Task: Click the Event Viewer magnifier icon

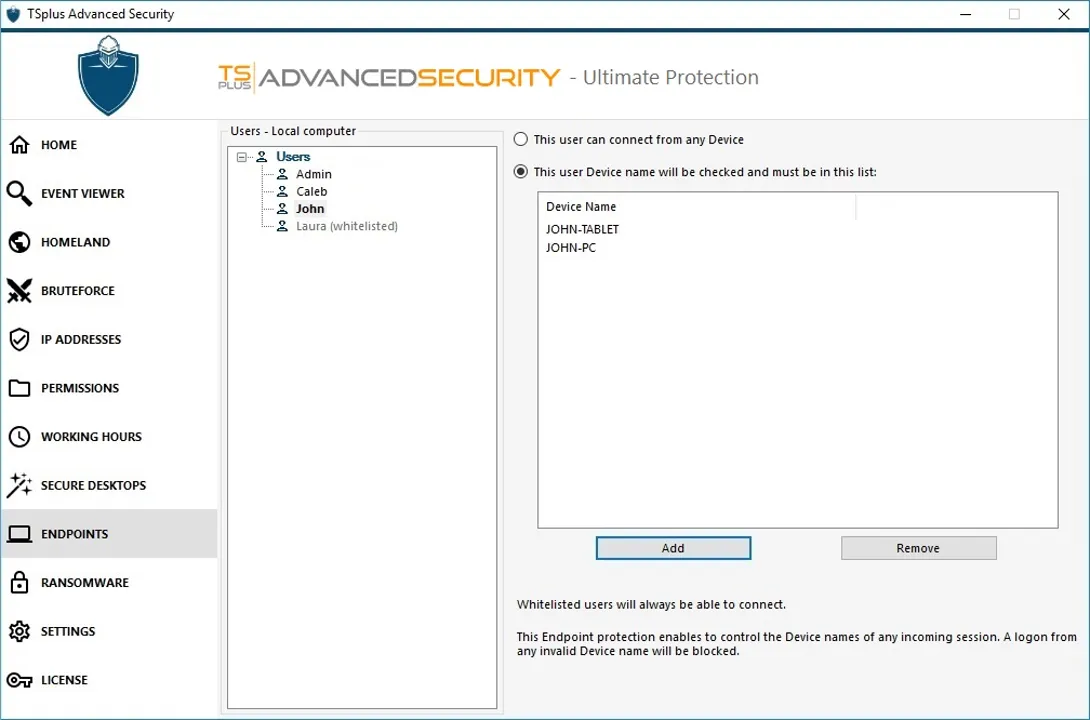Action: pos(19,193)
